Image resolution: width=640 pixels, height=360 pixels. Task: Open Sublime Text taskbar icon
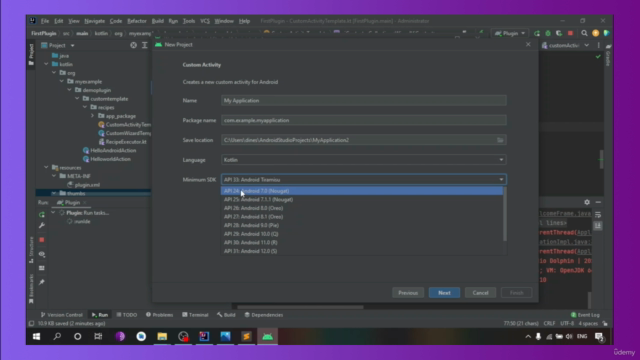(x=246, y=336)
